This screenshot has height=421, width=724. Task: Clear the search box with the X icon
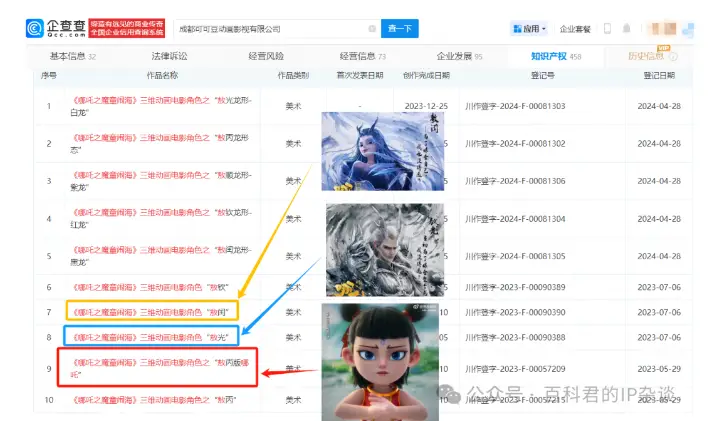[372, 29]
